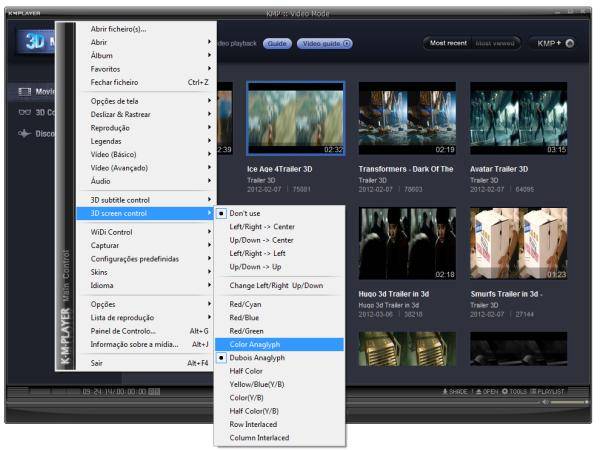This screenshot has width=600, height=450.
Task: Choose Abrir ficheiro(s)... menu entry
Action: click(147, 29)
